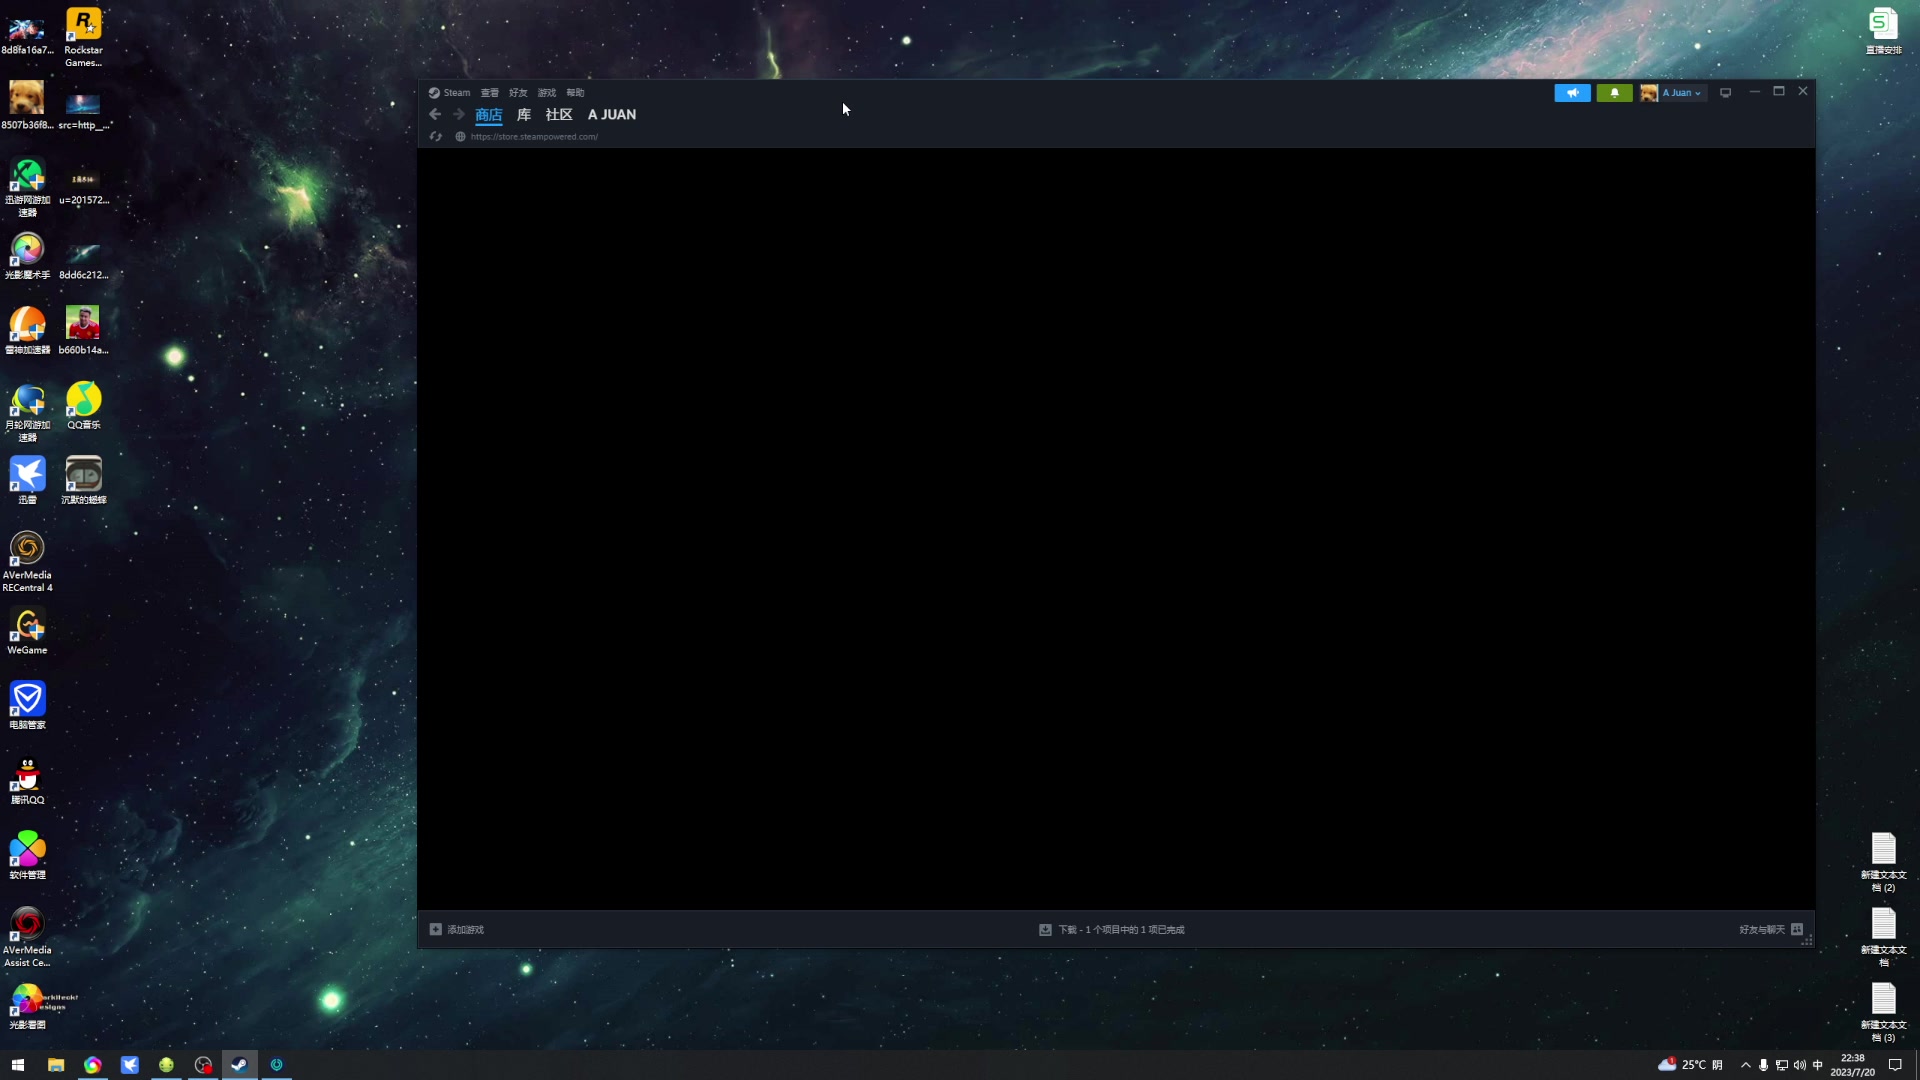Open File Explorer from taskbar
The width and height of the screenshot is (1920, 1080).
tap(56, 1065)
